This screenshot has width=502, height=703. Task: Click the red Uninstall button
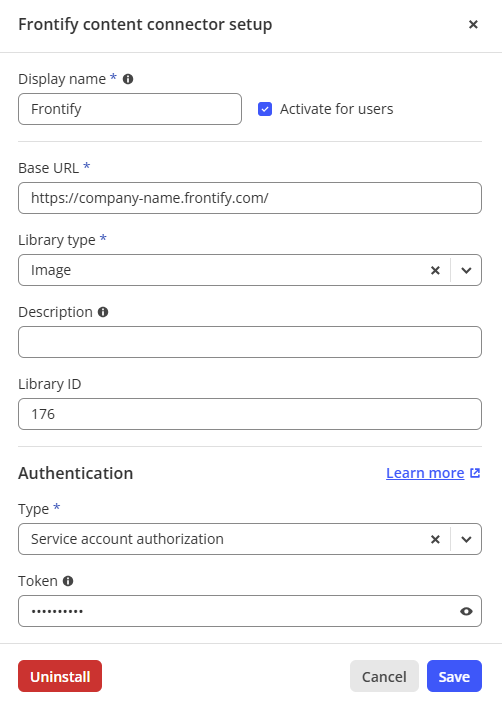pyautogui.click(x=60, y=676)
